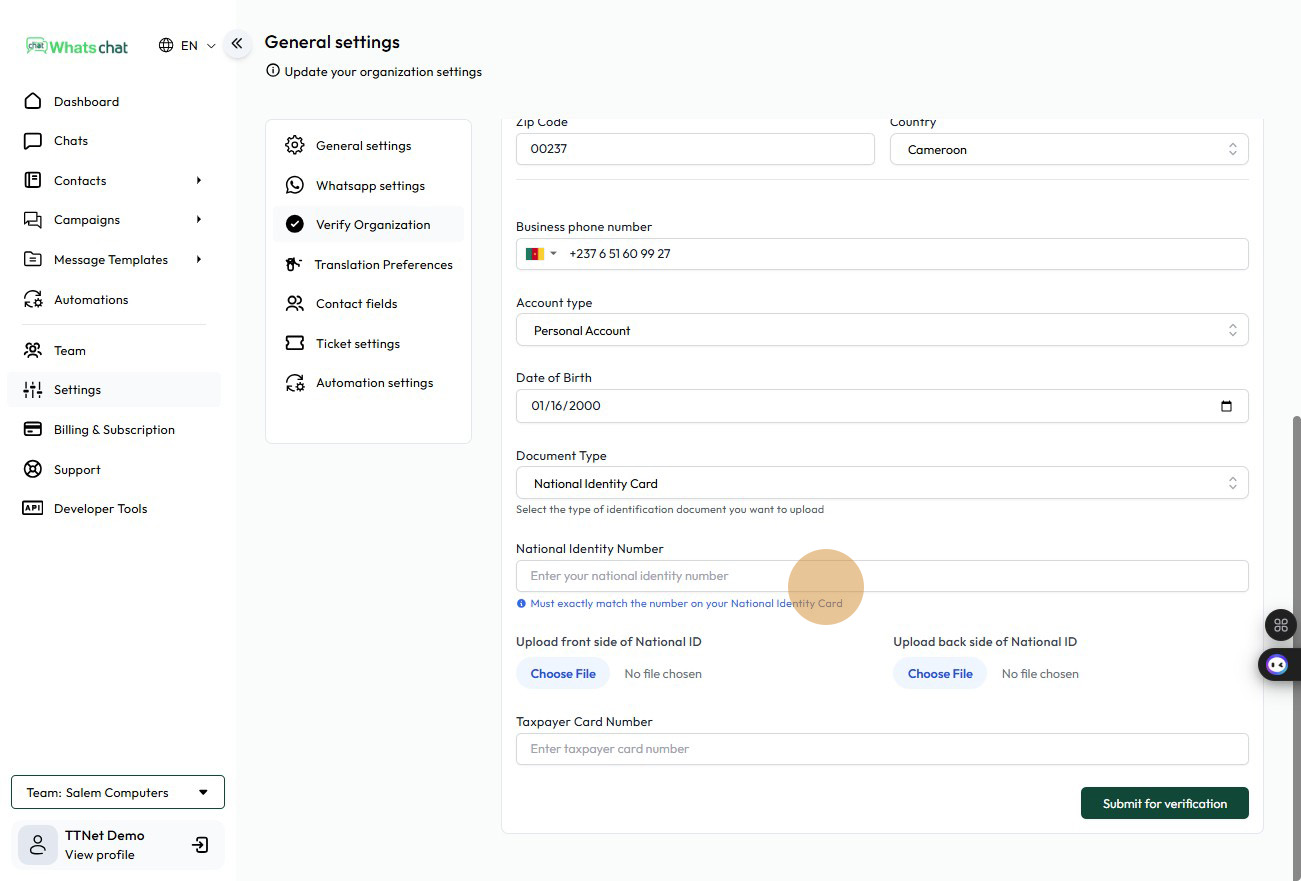The image size is (1301, 881).
Task: Click the National Identity Number field
Action: (x=881, y=576)
